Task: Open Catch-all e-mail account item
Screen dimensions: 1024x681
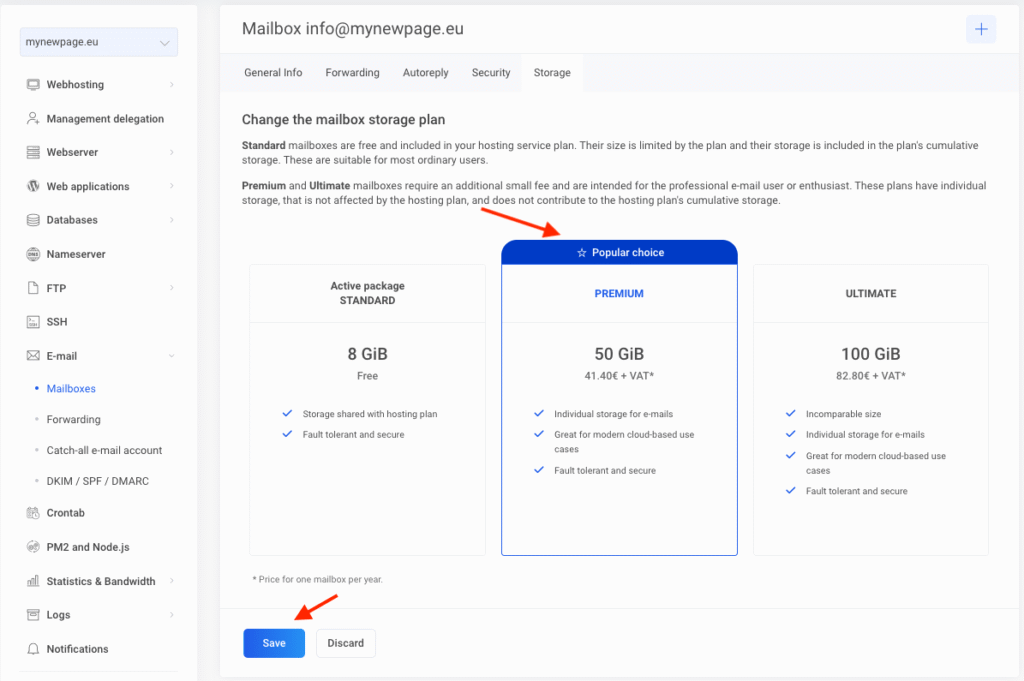Action: click(x=104, y=451)
